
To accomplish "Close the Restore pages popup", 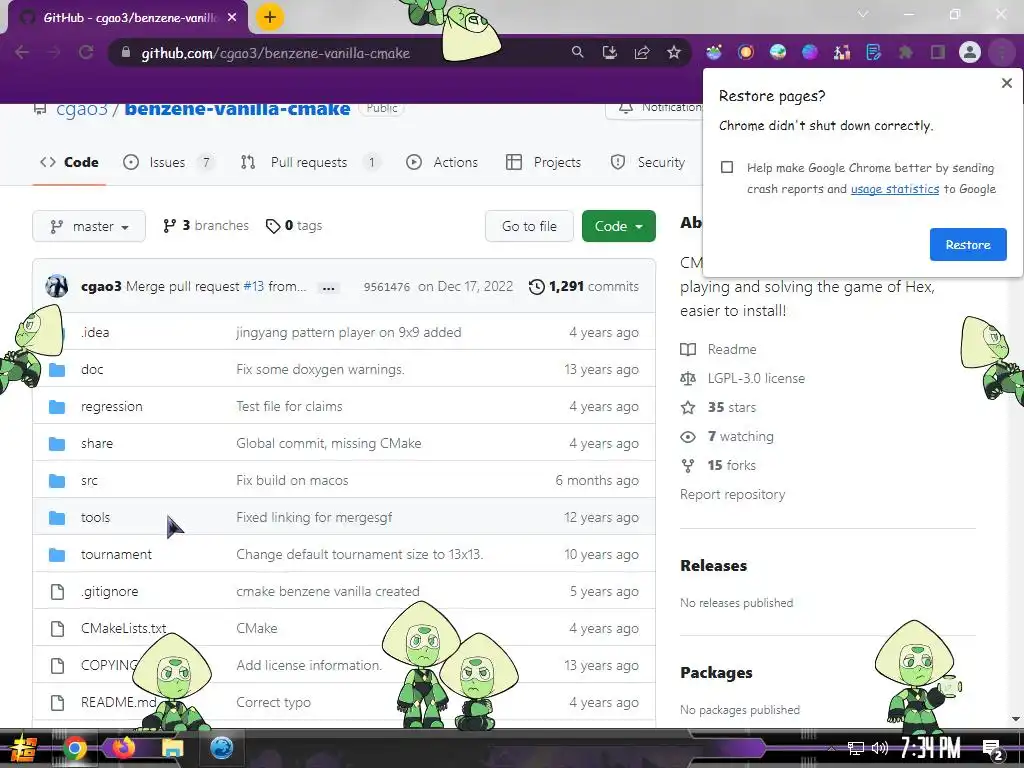I will coord(1006,83).
